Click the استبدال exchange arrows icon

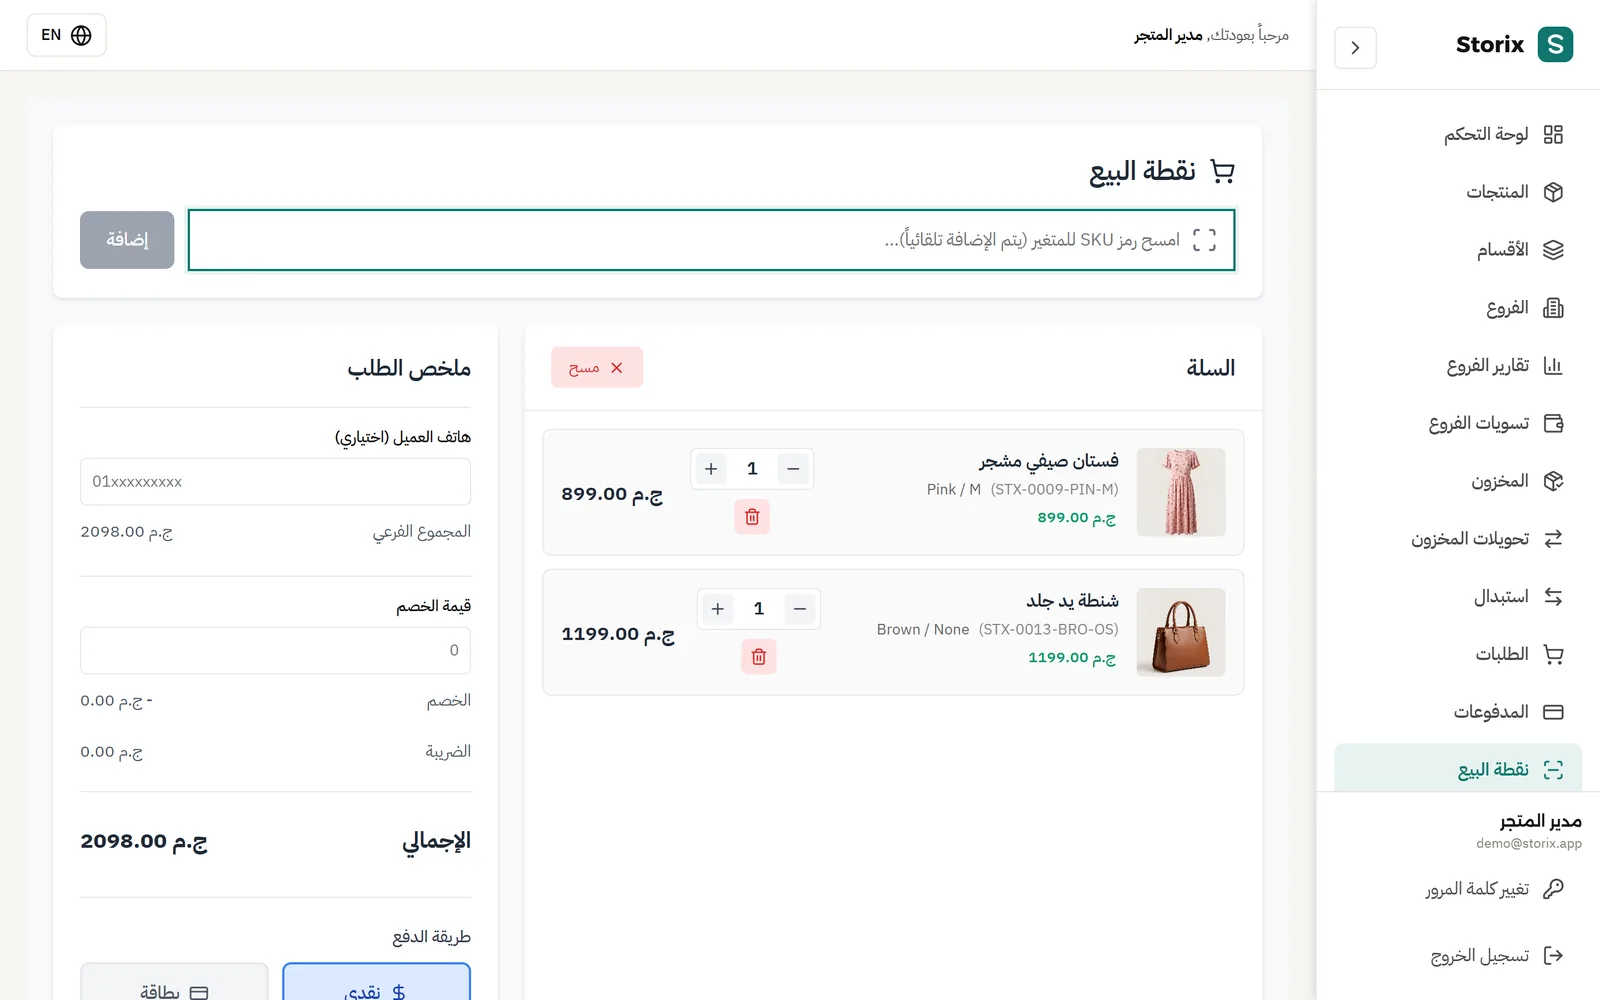coord(1553,597)
